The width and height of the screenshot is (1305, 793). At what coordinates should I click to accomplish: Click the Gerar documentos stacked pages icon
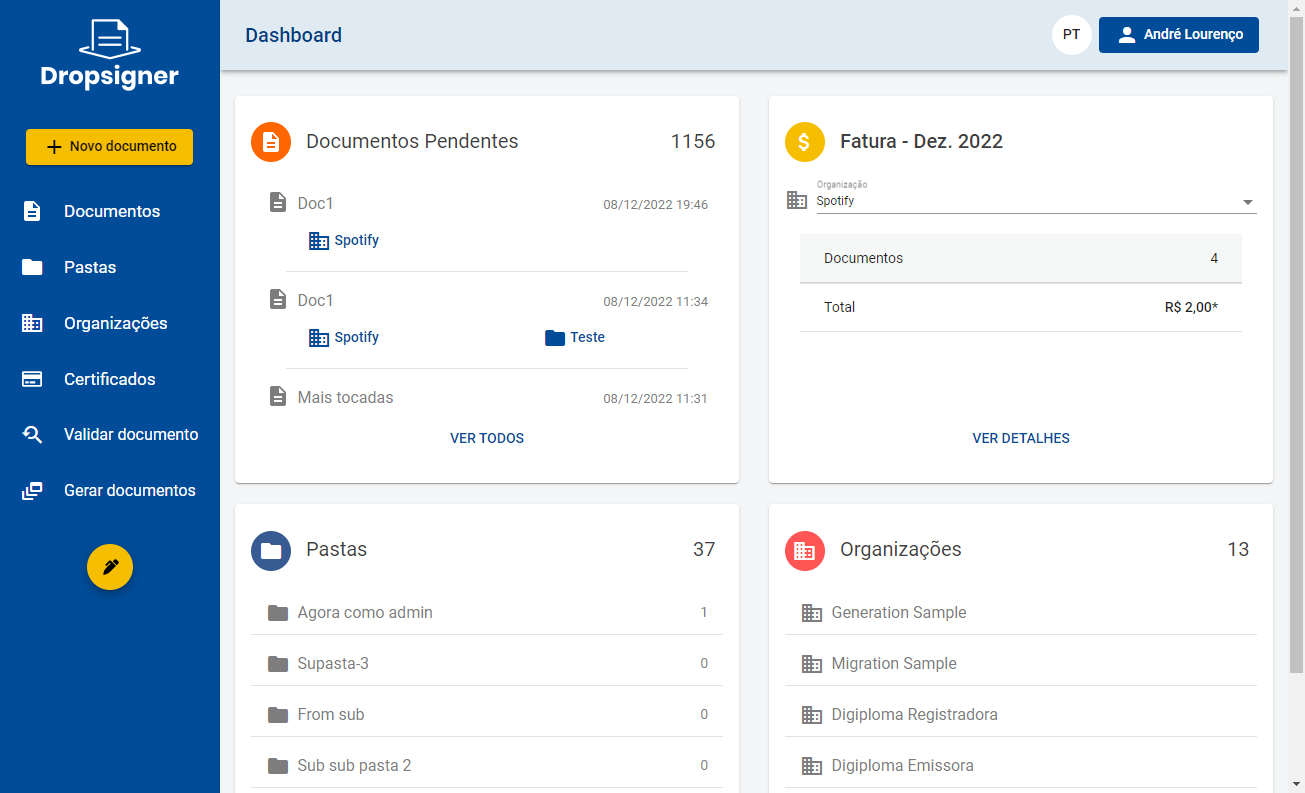32,491
